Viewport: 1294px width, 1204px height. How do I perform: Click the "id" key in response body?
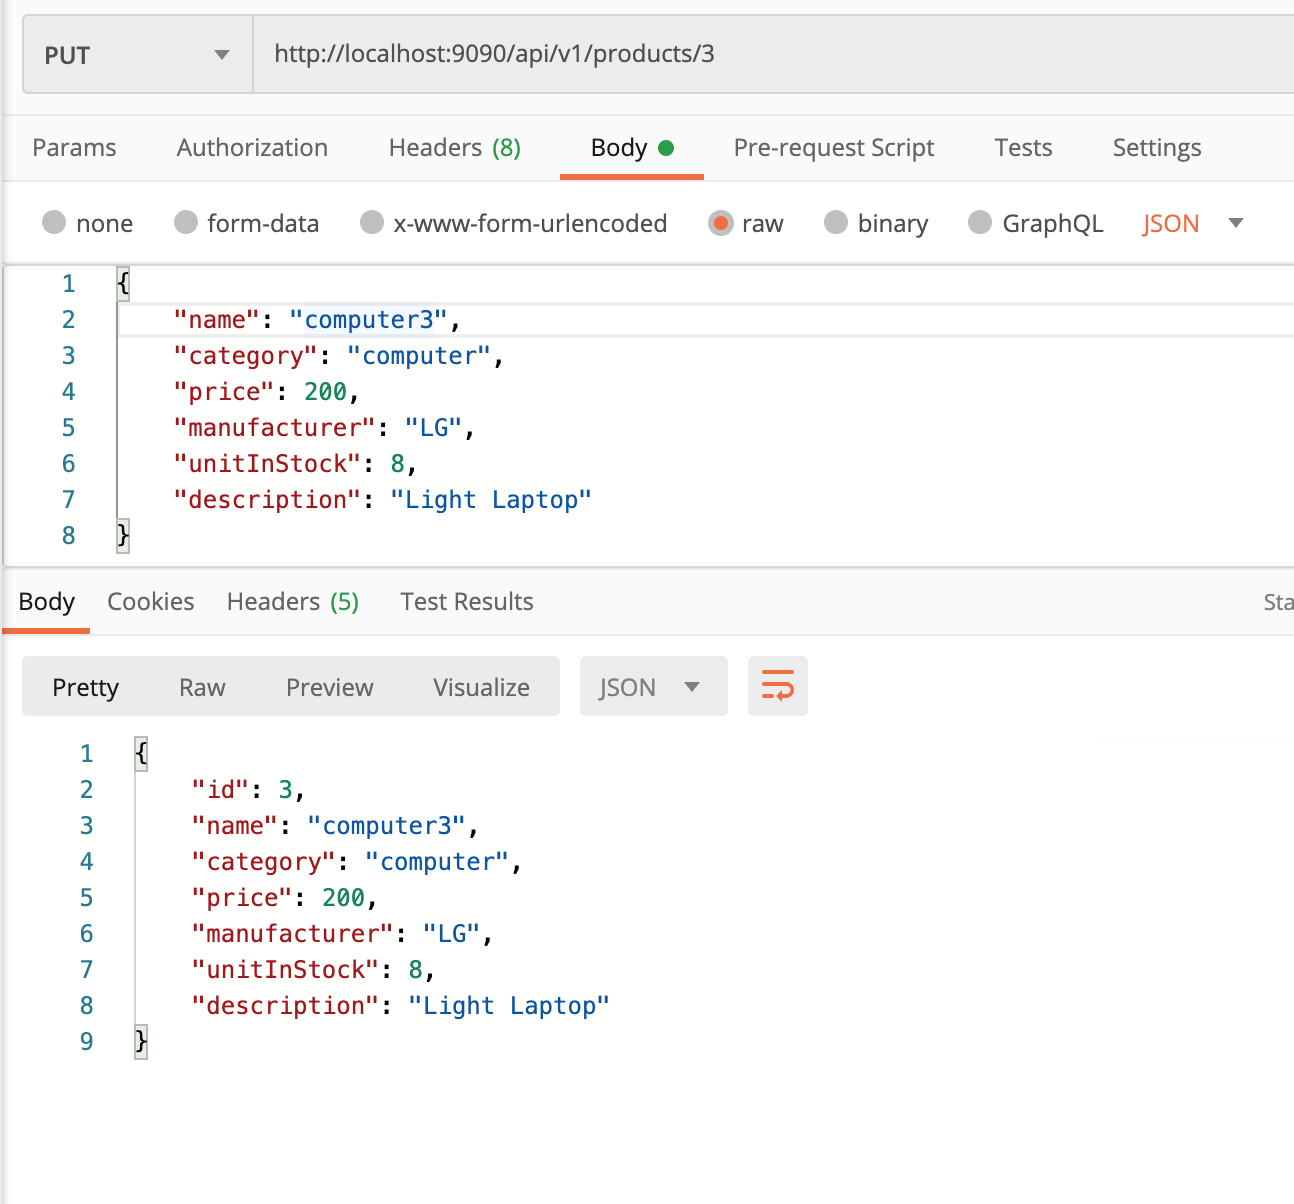[x=220, y=790]
